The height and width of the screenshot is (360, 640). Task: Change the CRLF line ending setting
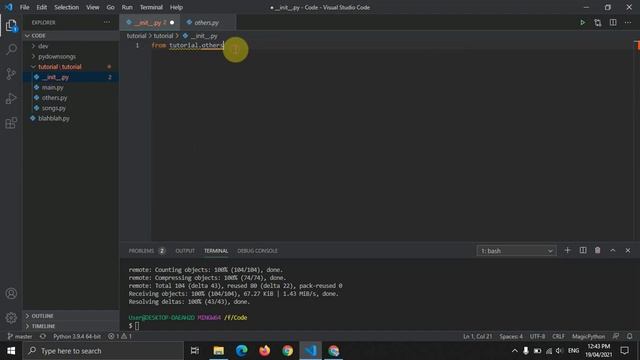click(x=558, y=336)
